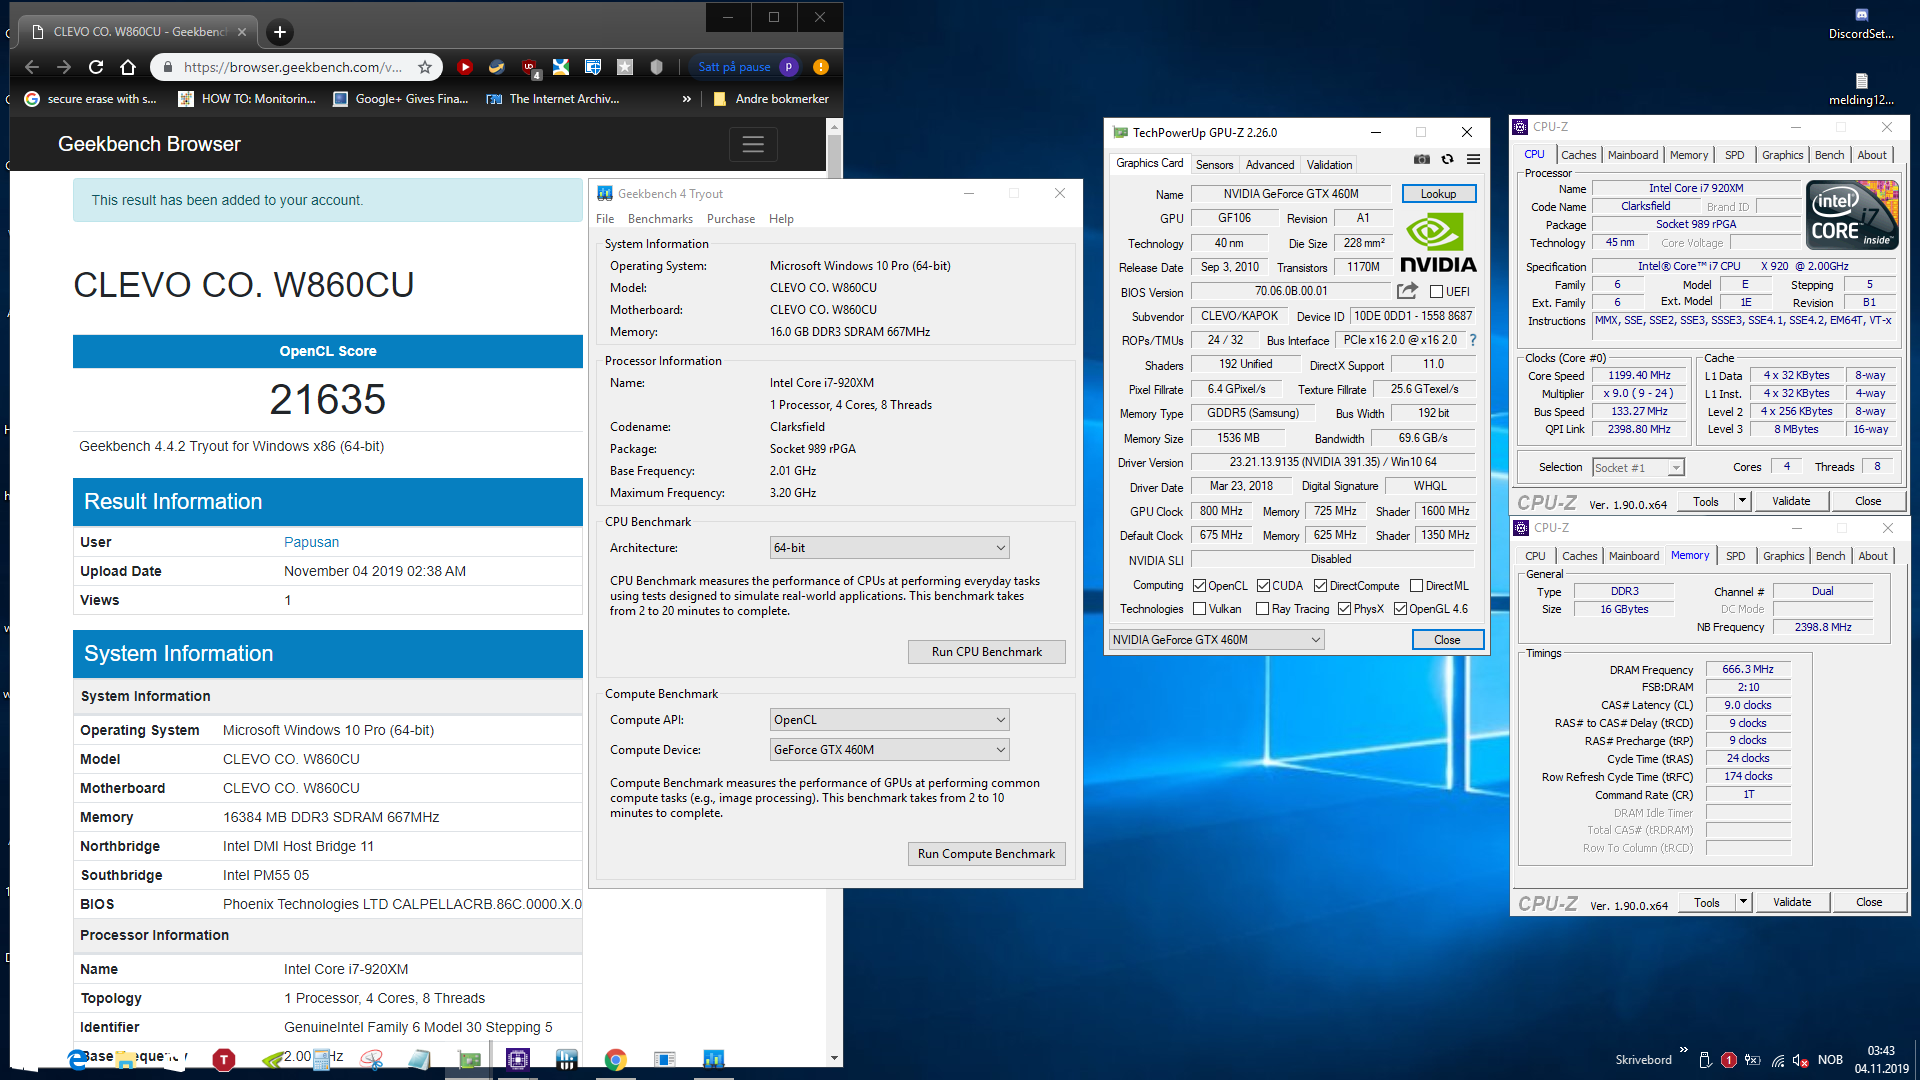Click the OpenCL score 21635
The height and width of the screenshot is (1080, 1920).
click(x=327, y=400)
